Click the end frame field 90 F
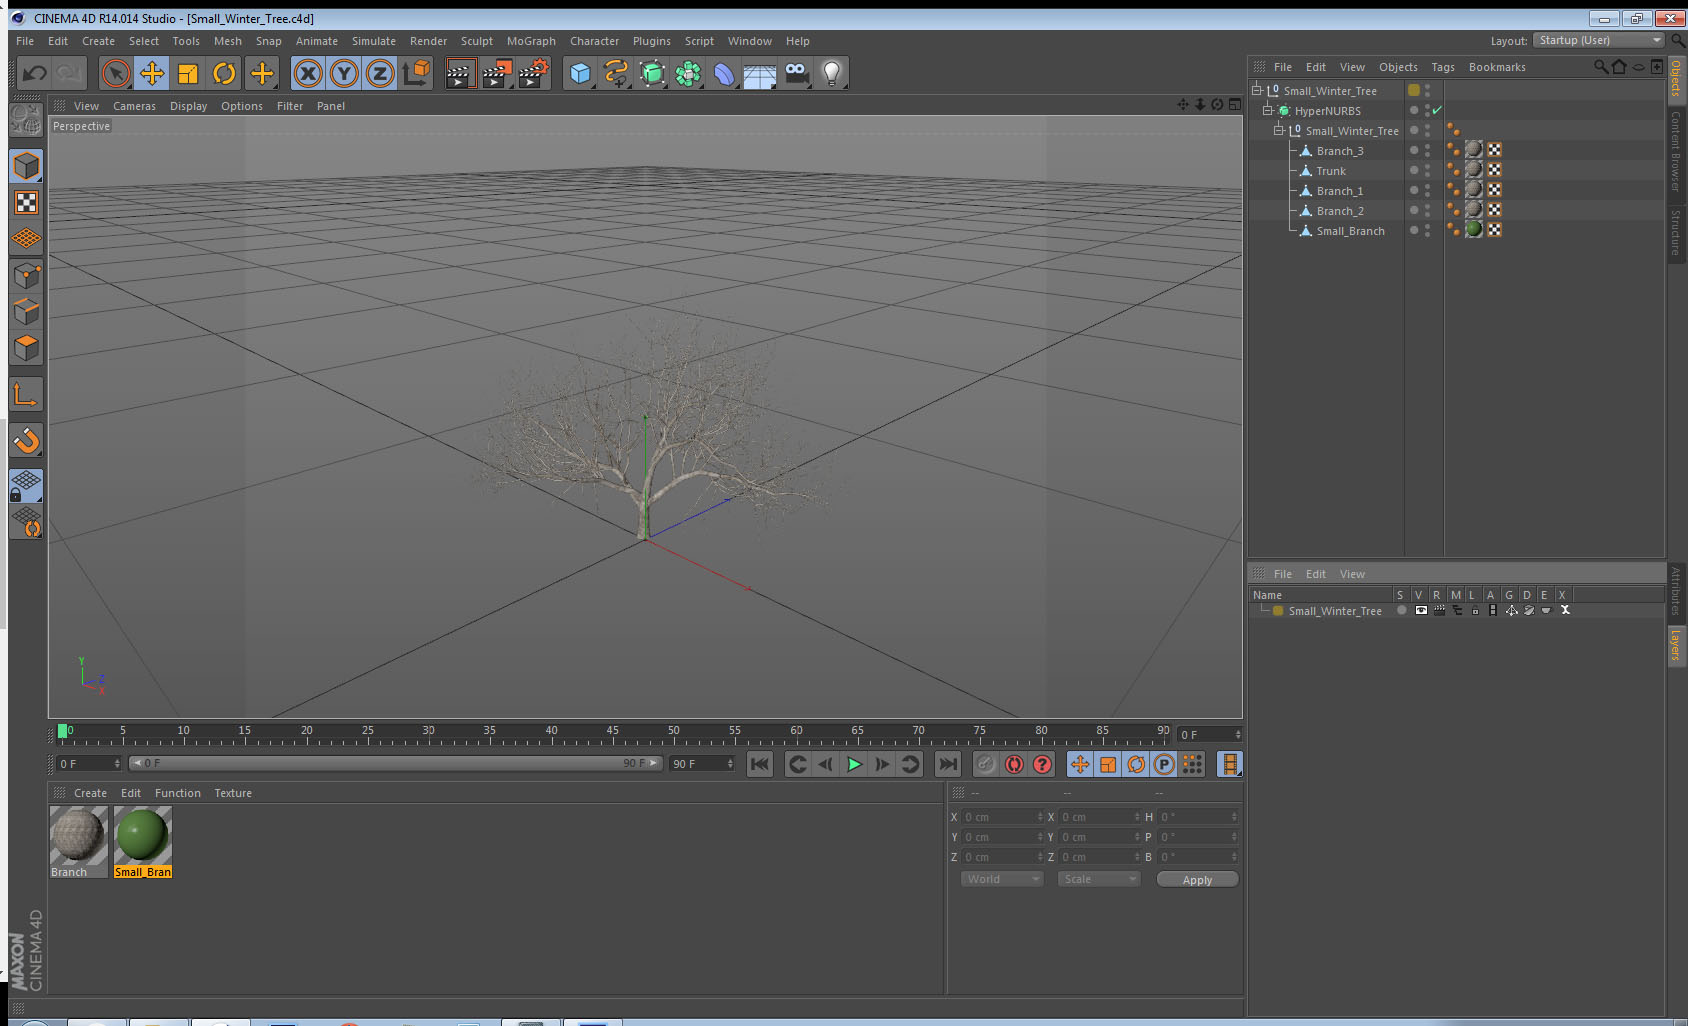This screenshot has width=1688, height=1026. pos(702,764)
